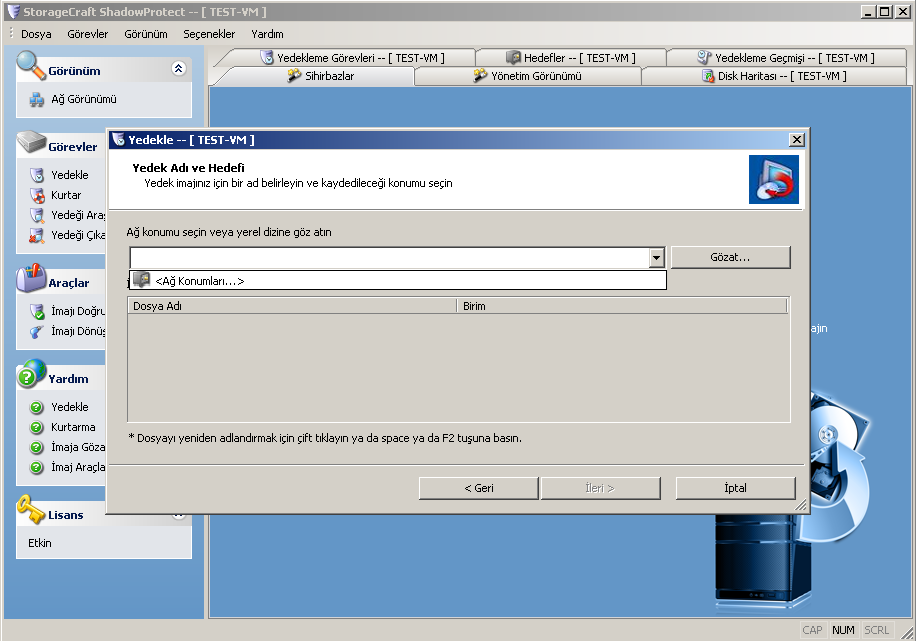Click into the destination path input field
Viewport: 916px width, 641px height.
click(389, 258)
